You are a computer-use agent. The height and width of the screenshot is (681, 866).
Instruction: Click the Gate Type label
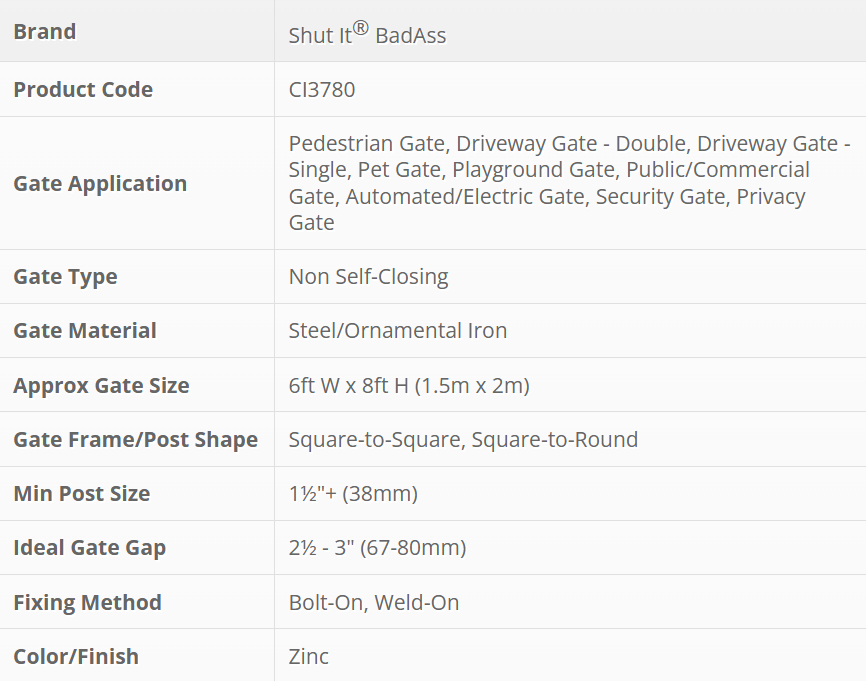pos(65,277)
